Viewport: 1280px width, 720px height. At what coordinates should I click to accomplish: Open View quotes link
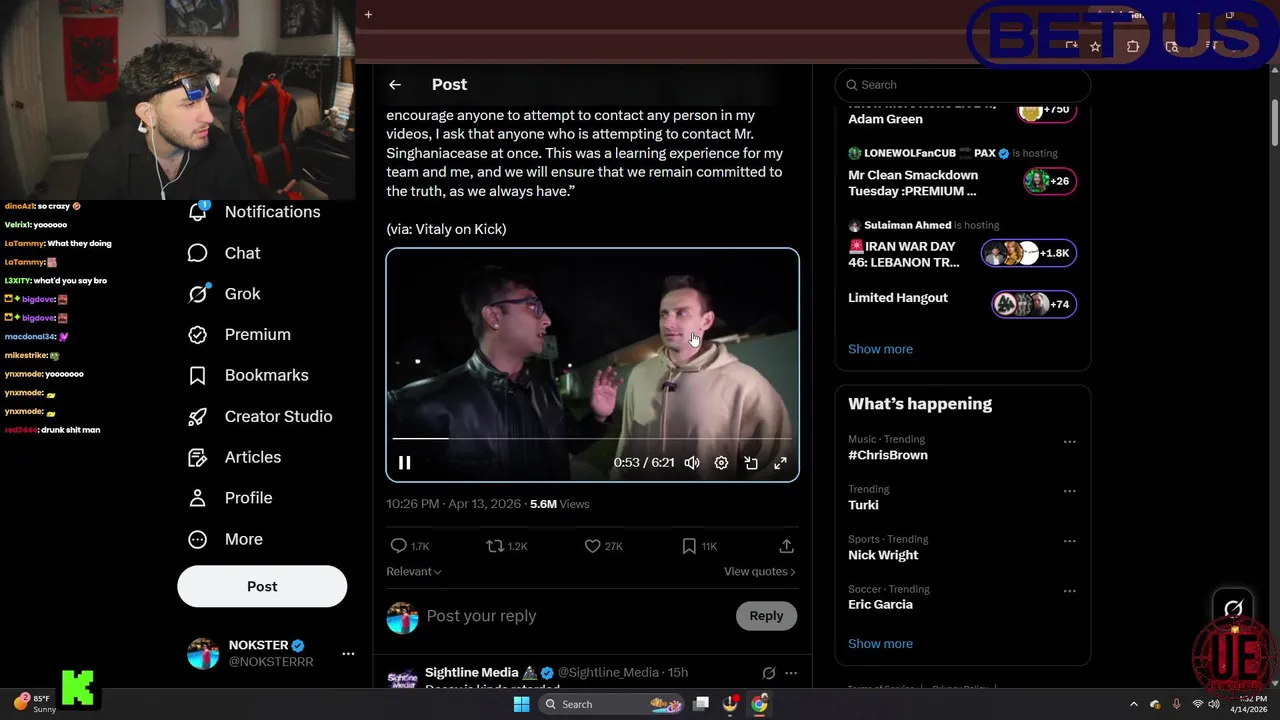coord(760,572)
